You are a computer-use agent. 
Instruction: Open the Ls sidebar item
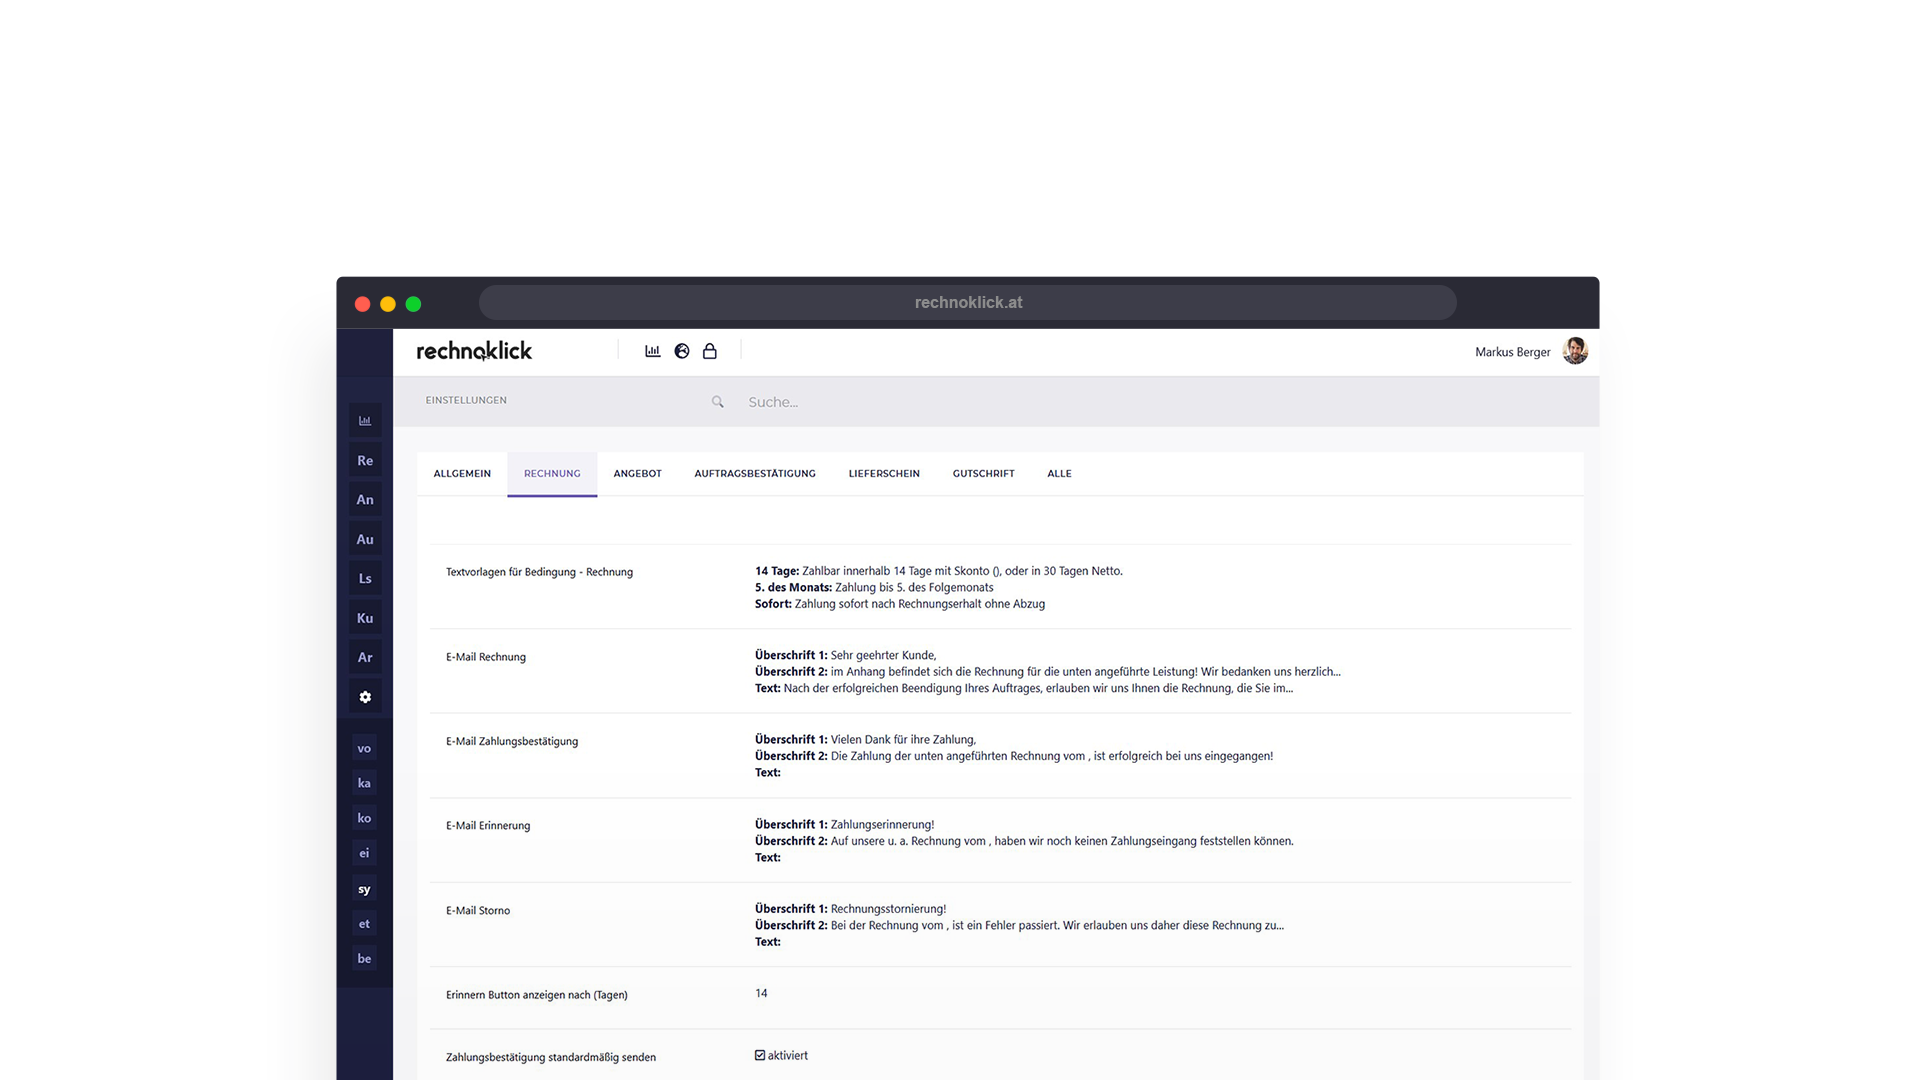click(x=365, y=579)
